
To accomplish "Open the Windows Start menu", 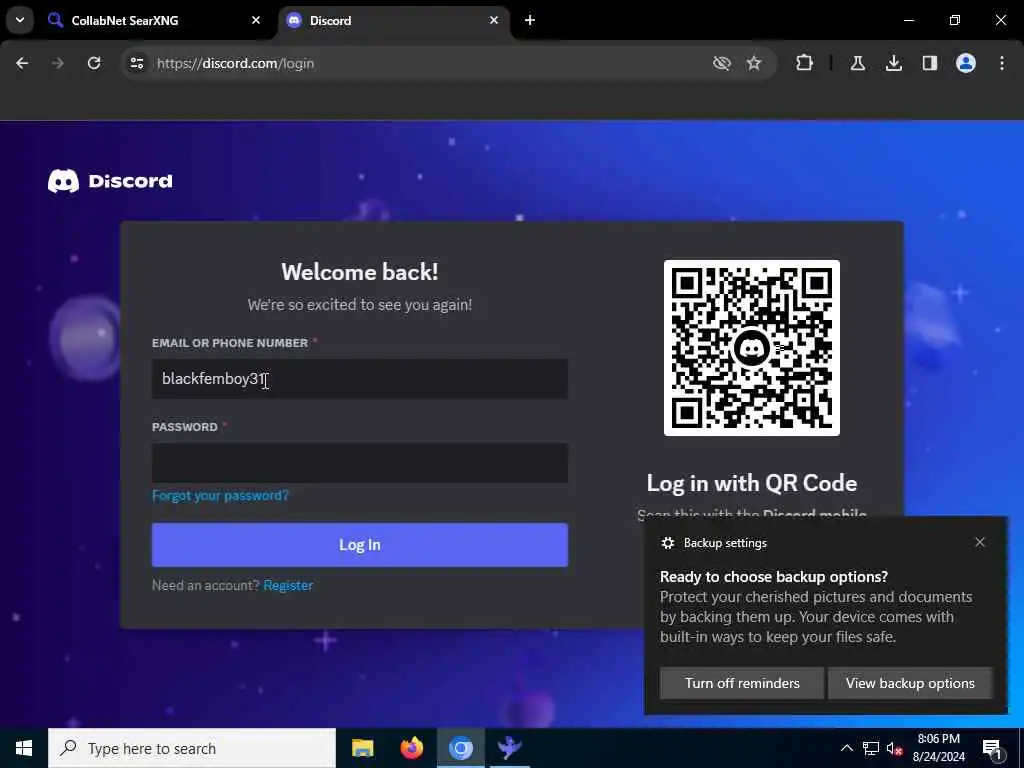I will pyautogui.click(x=24, y=748).
